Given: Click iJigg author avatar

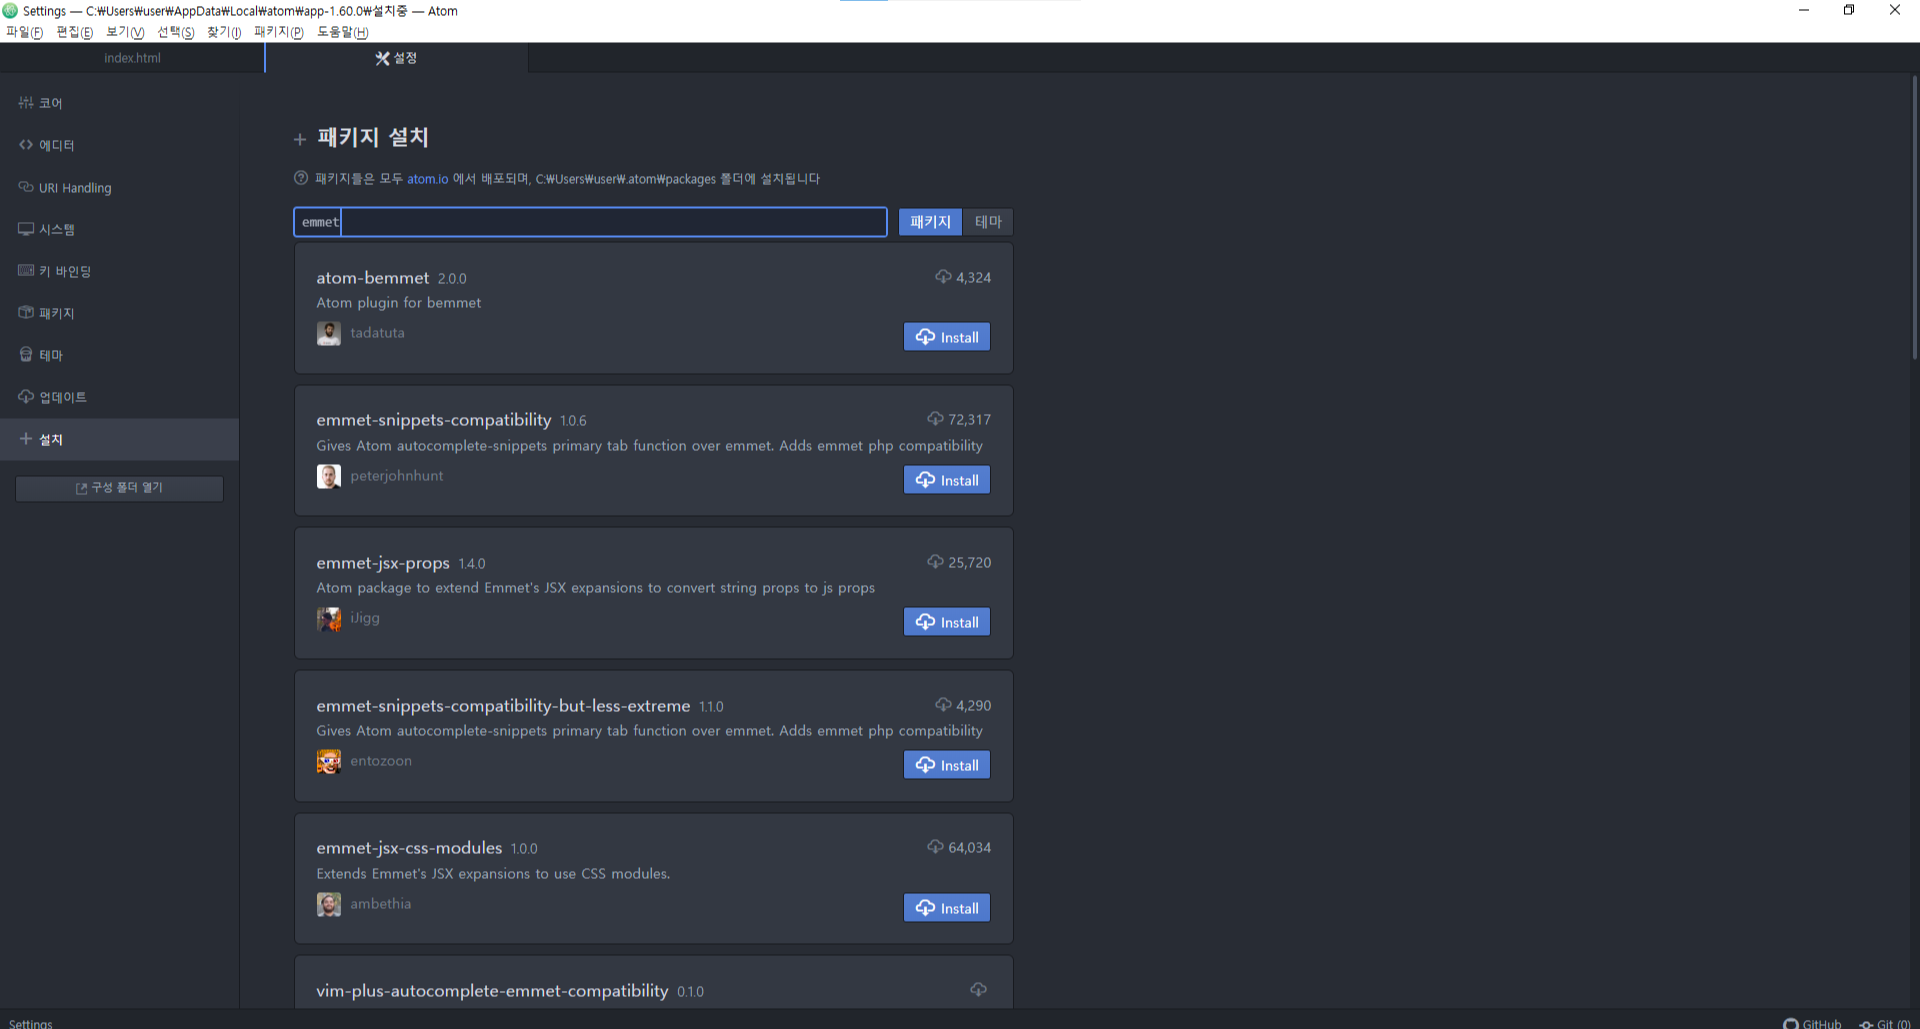Looking at the screenshot, I should click(x=328, y=619).
